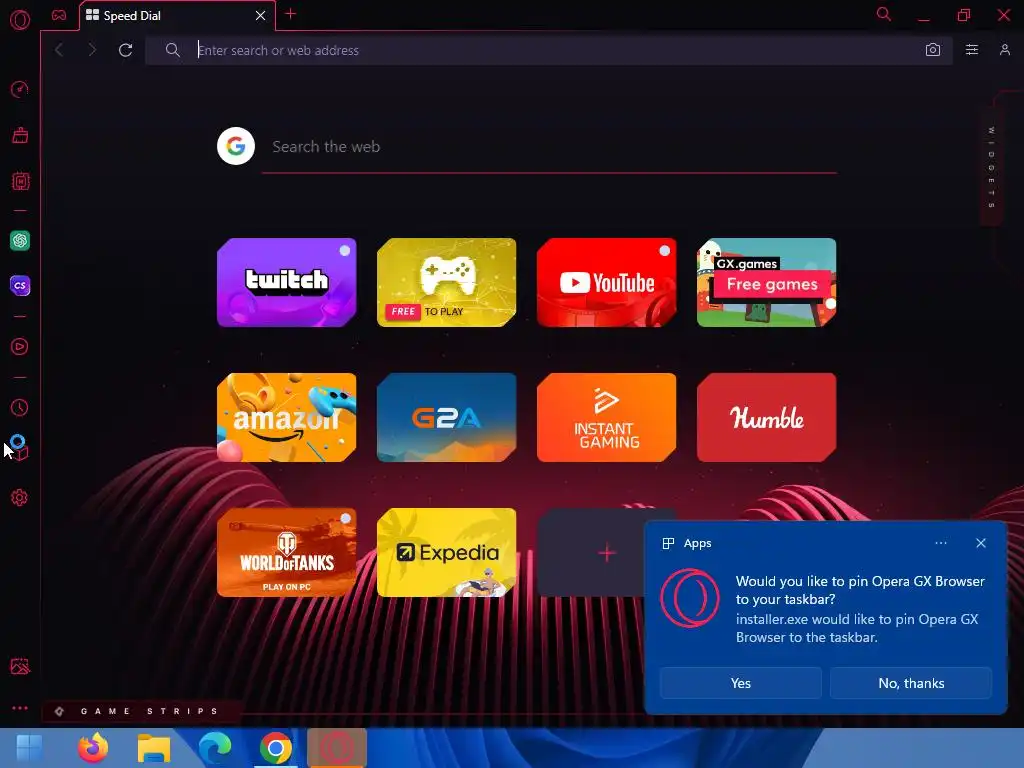Open a new tab with plus button

[291, 14]
